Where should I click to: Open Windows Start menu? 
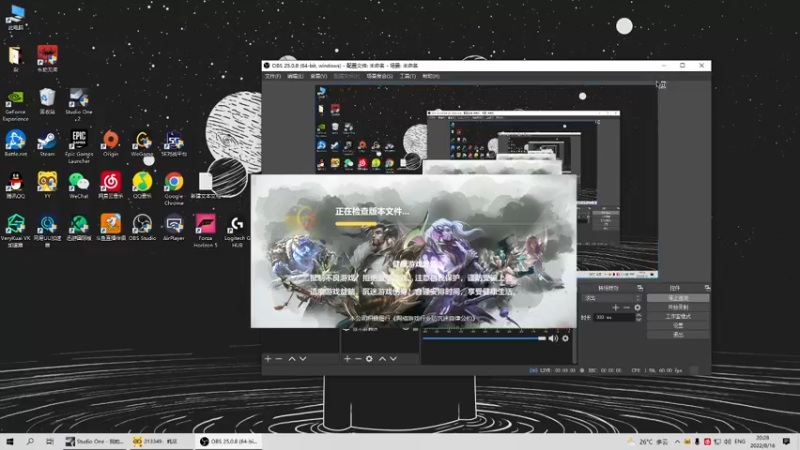click(x=10, y=441)
